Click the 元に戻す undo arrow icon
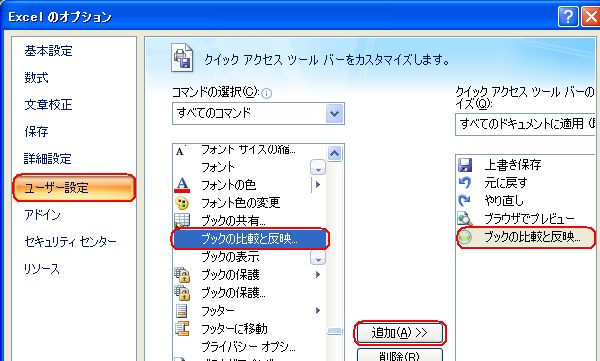Viewport: 600px width, 361px height. (465, 183)
